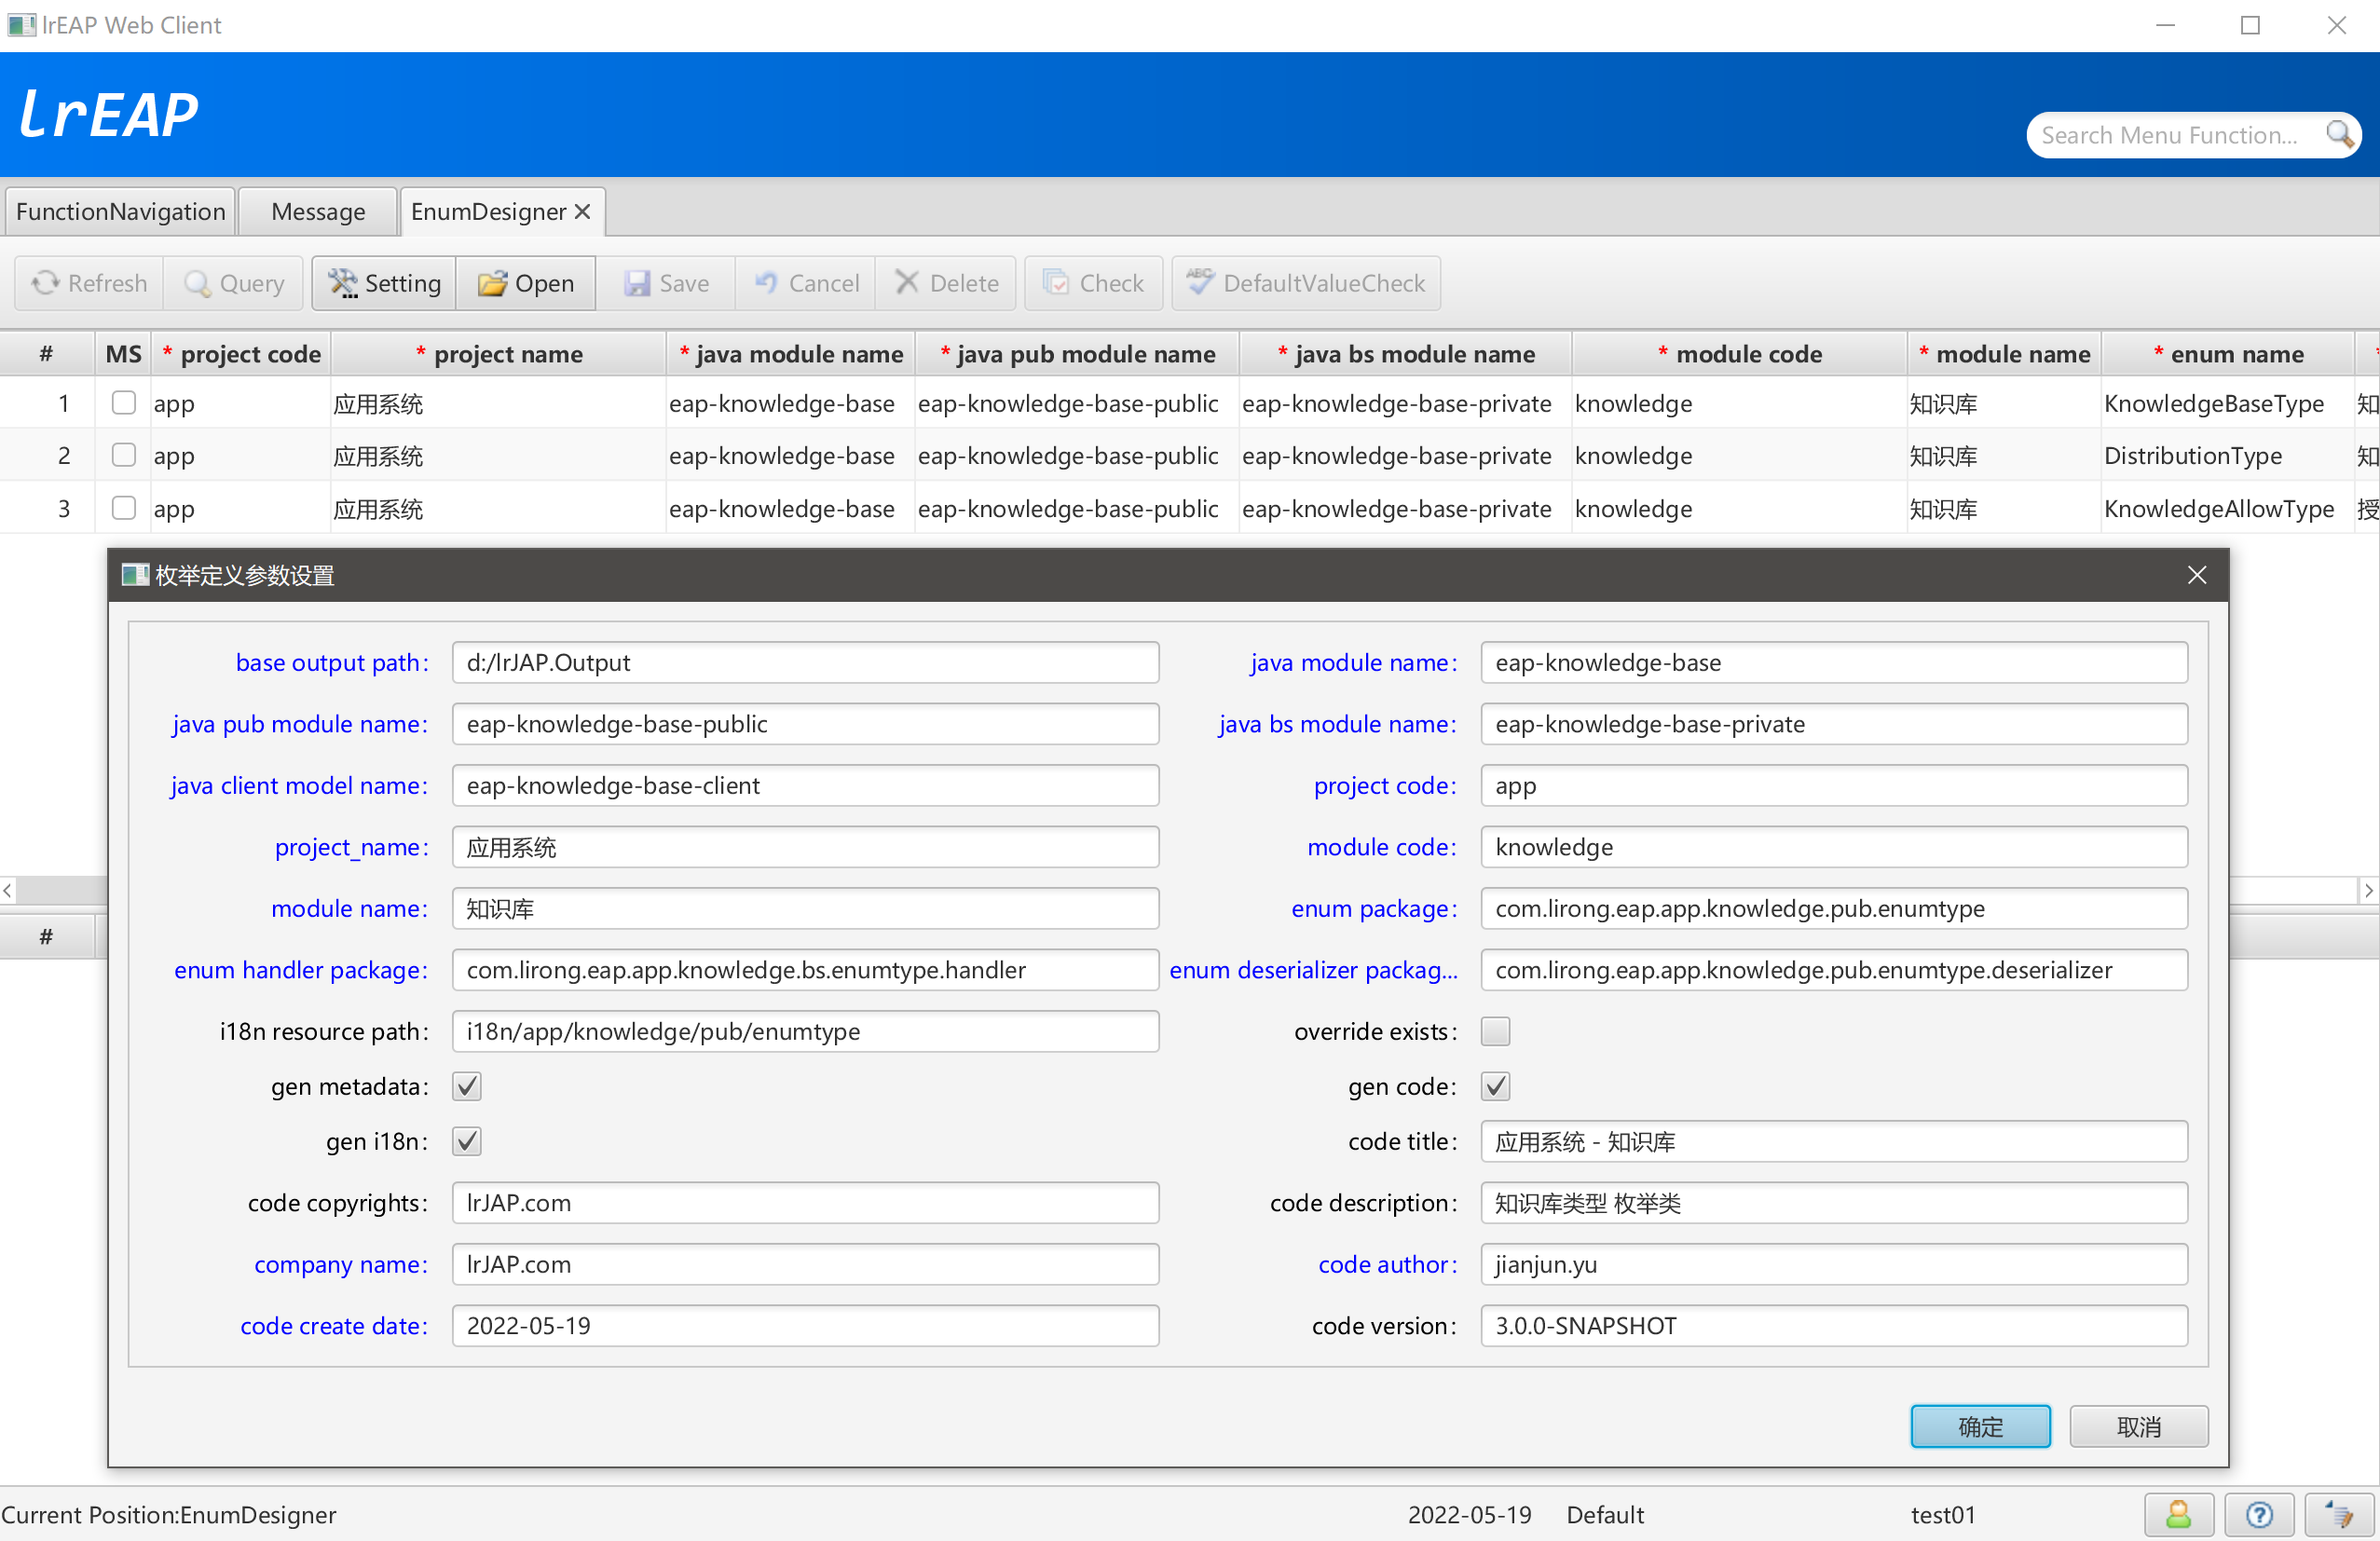The image size is (2380, 1541).
Task: Confirm the dialog with 确定 button
Action: [x=1980, y=1427]
